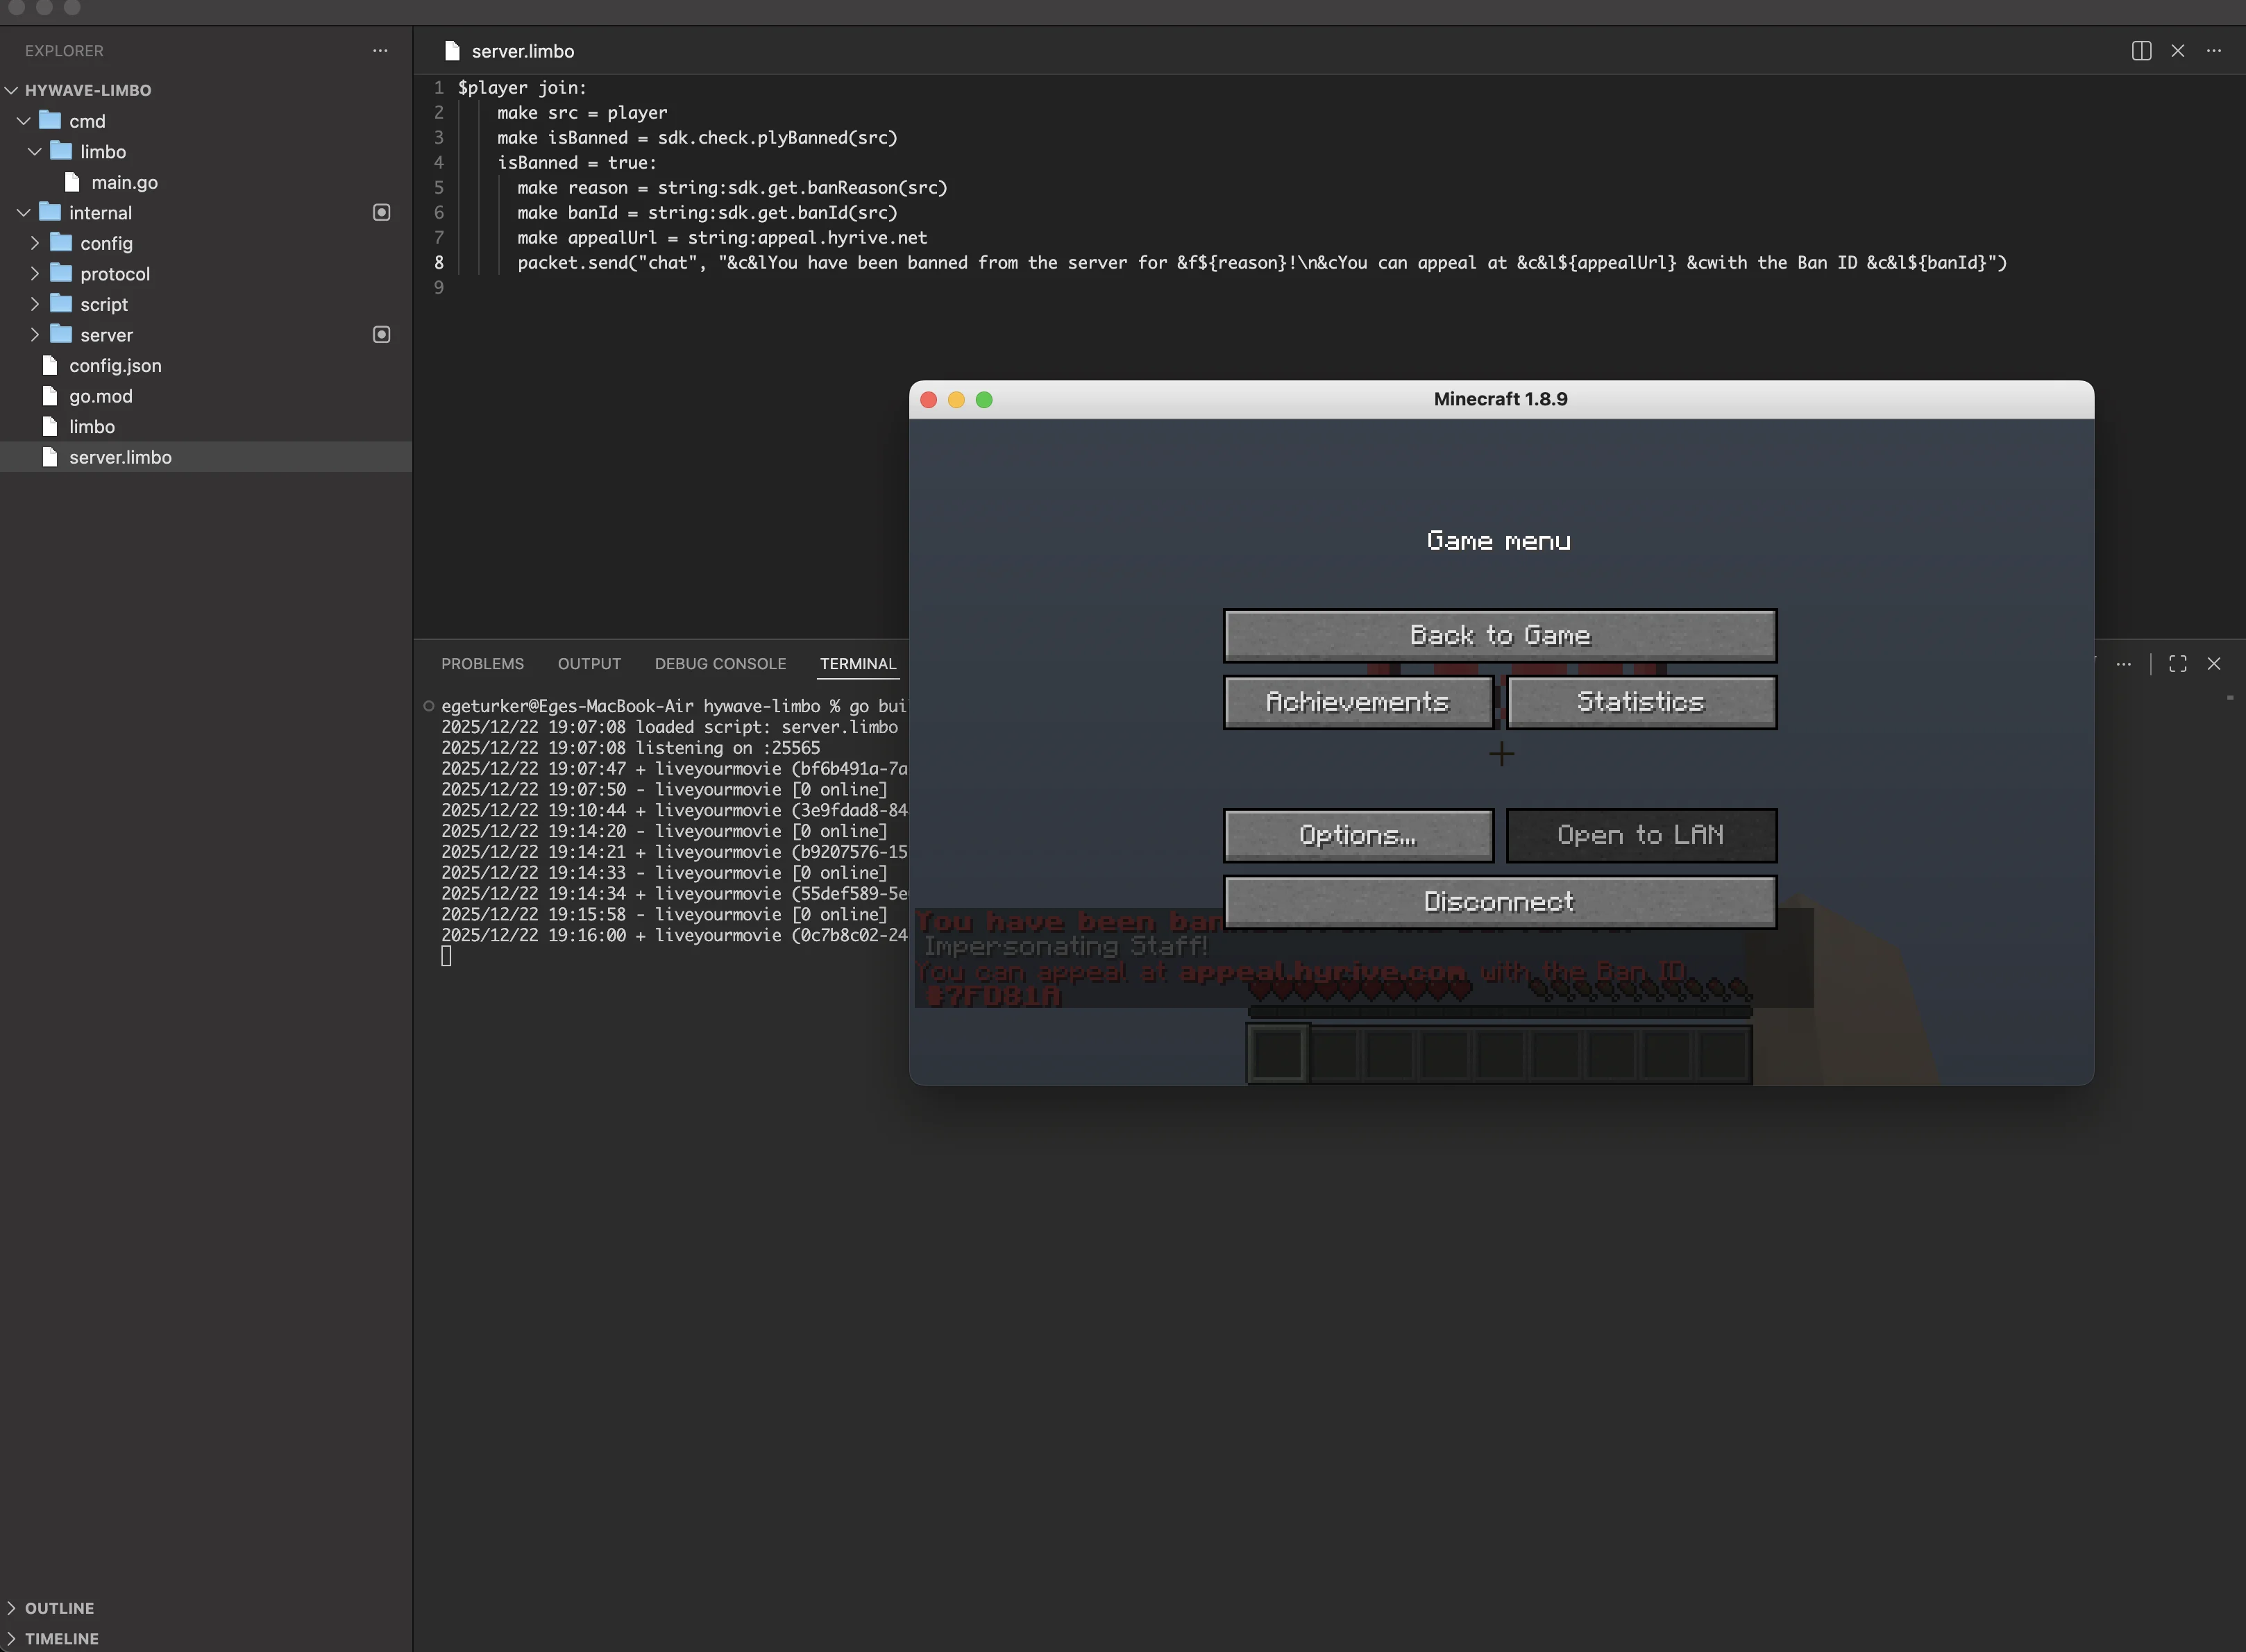This screenshot has height=1652, width=2246.
Task: Click Back to Game in Minecraft menu
Action: (1500, 636)
